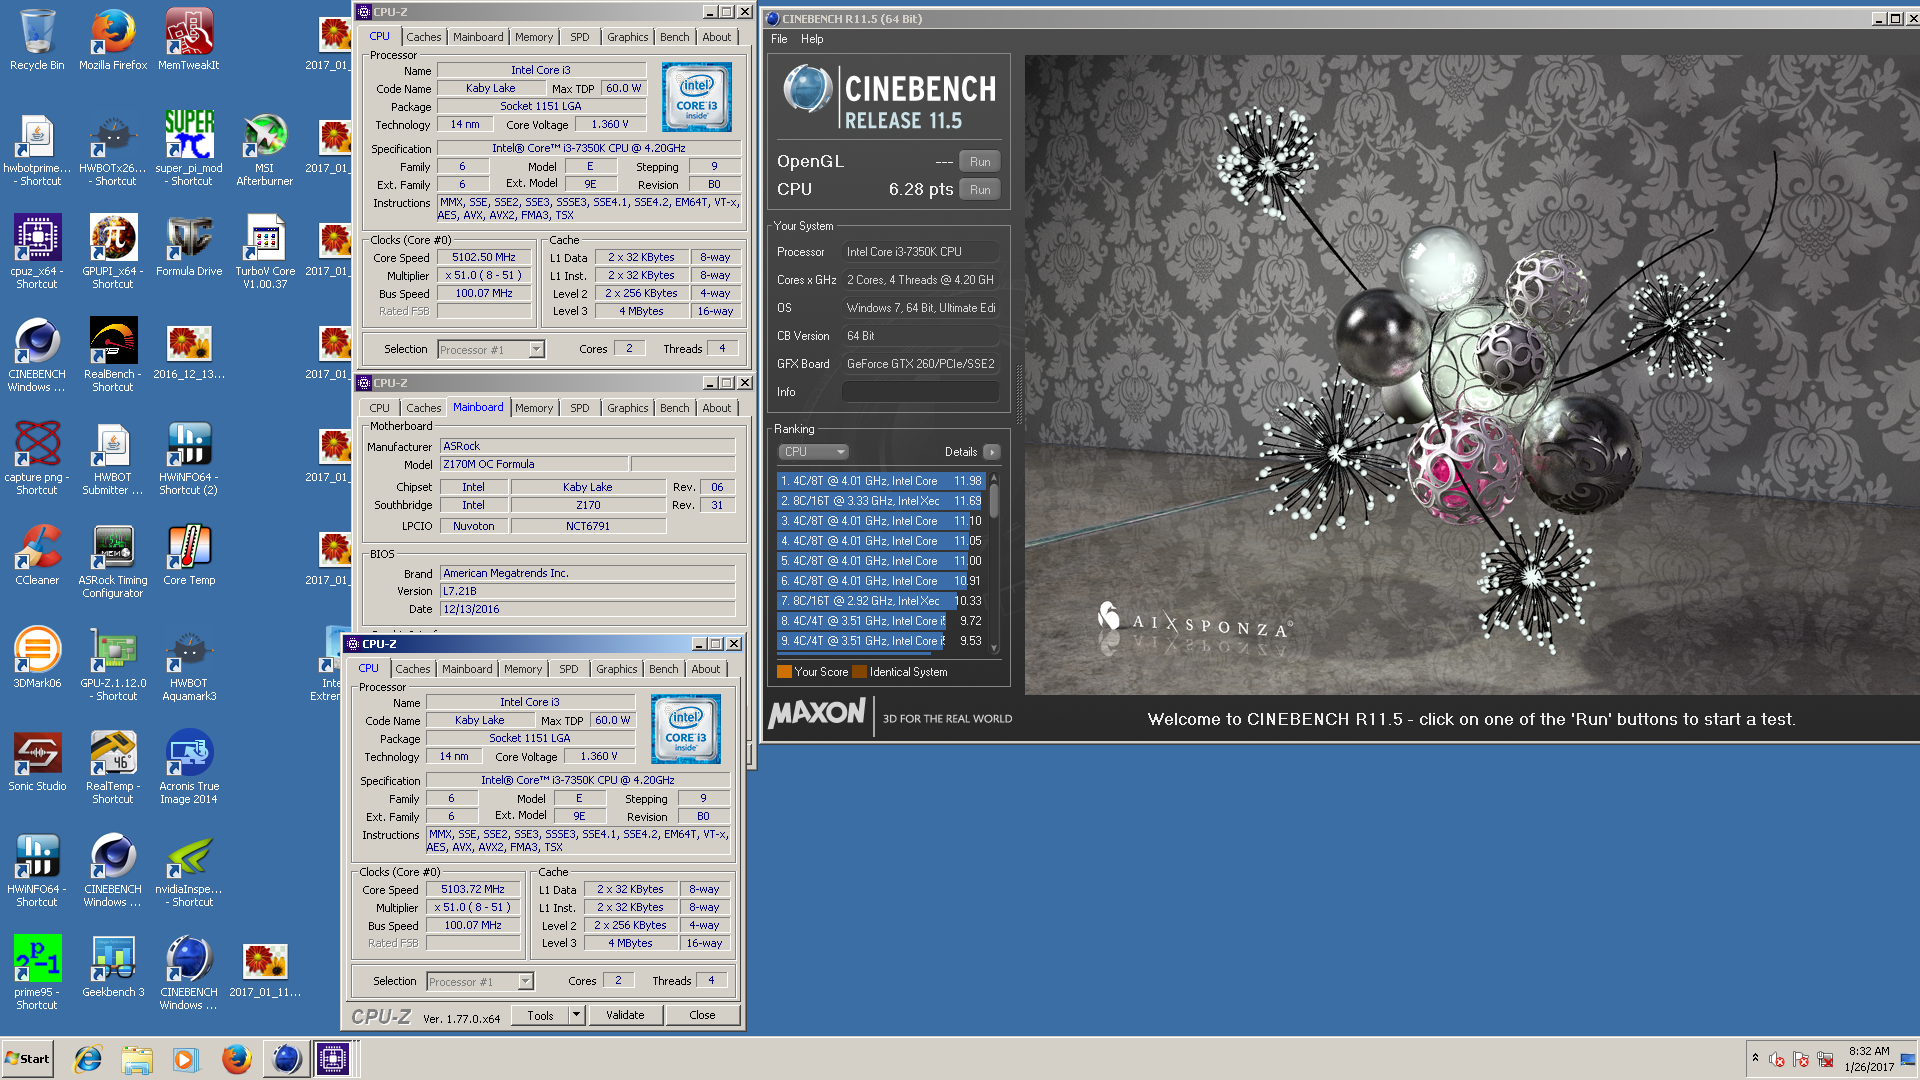1920x1080 pixels.
Task: Open the Core Temp desktop icon
Action: [x=189, y=556]
